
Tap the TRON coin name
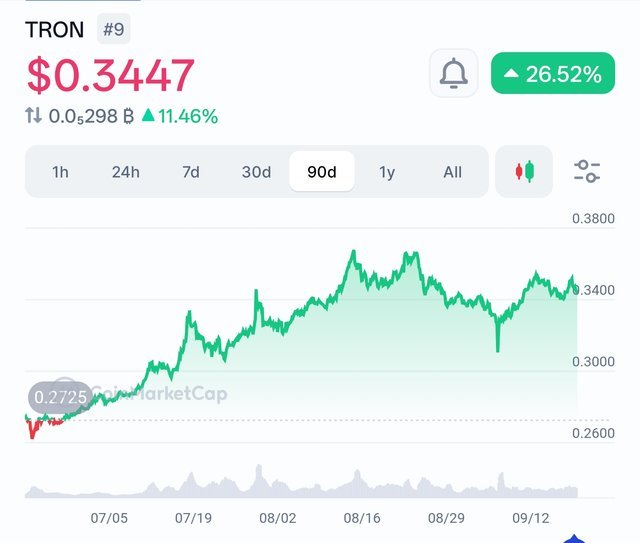point(55,29)
